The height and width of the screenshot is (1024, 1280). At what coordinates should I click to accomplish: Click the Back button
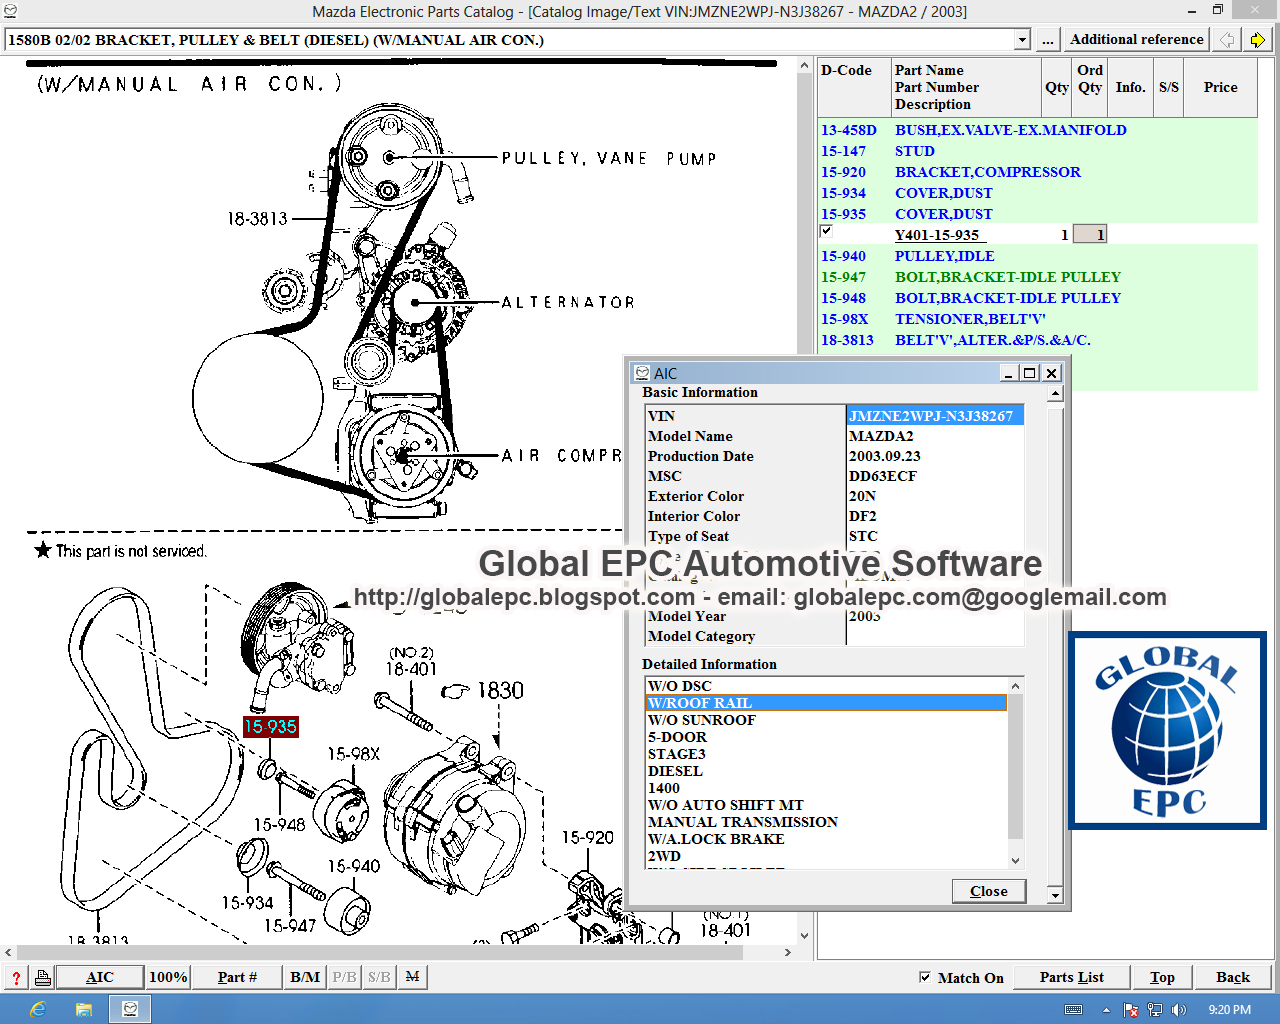1233,977
